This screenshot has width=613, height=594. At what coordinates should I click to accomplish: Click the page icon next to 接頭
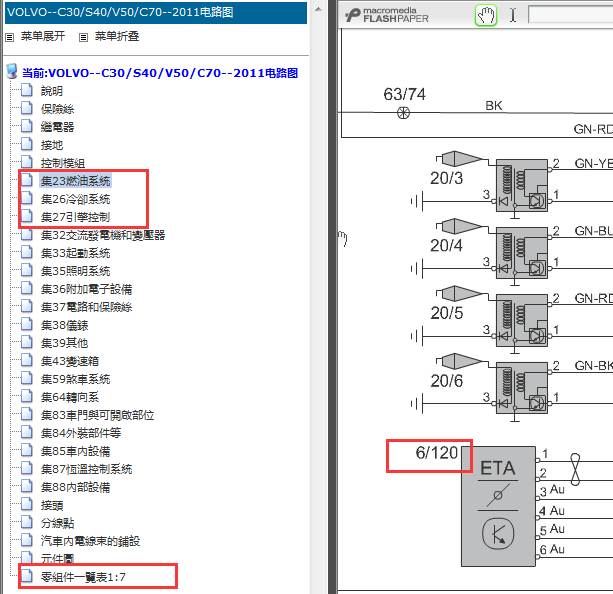coord(27,504)
